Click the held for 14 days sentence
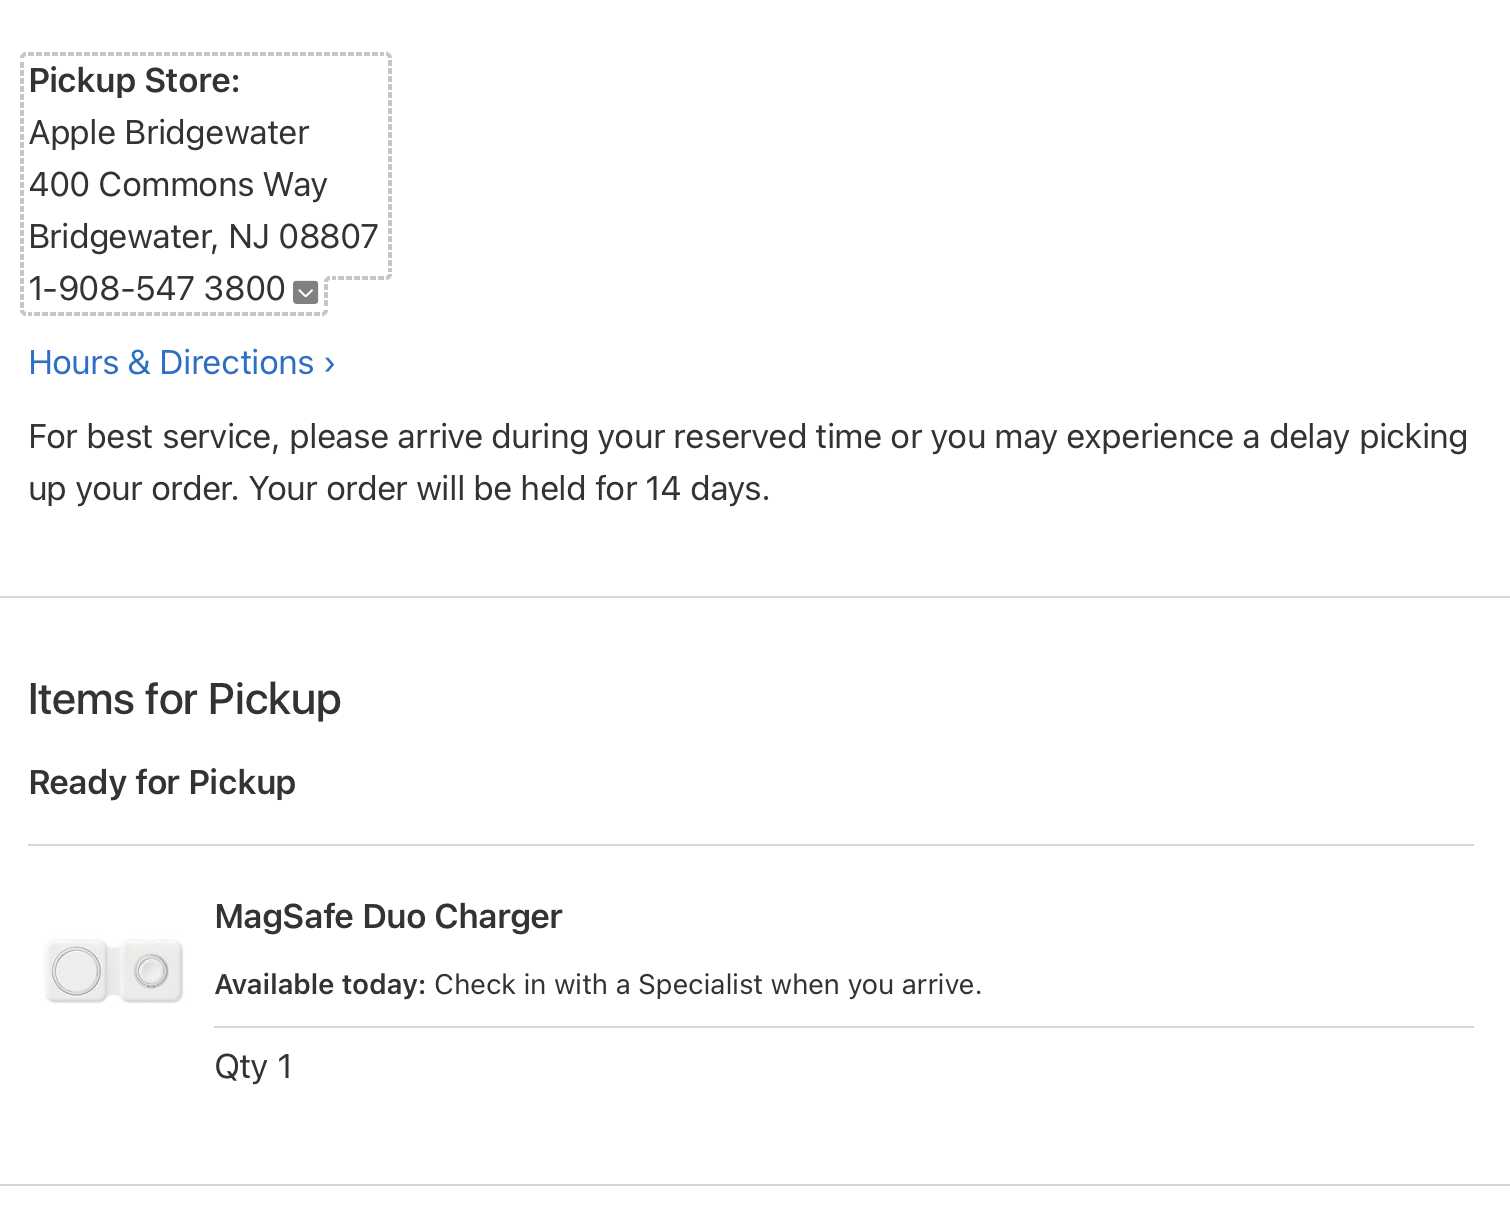 click(x=509, y=489)
